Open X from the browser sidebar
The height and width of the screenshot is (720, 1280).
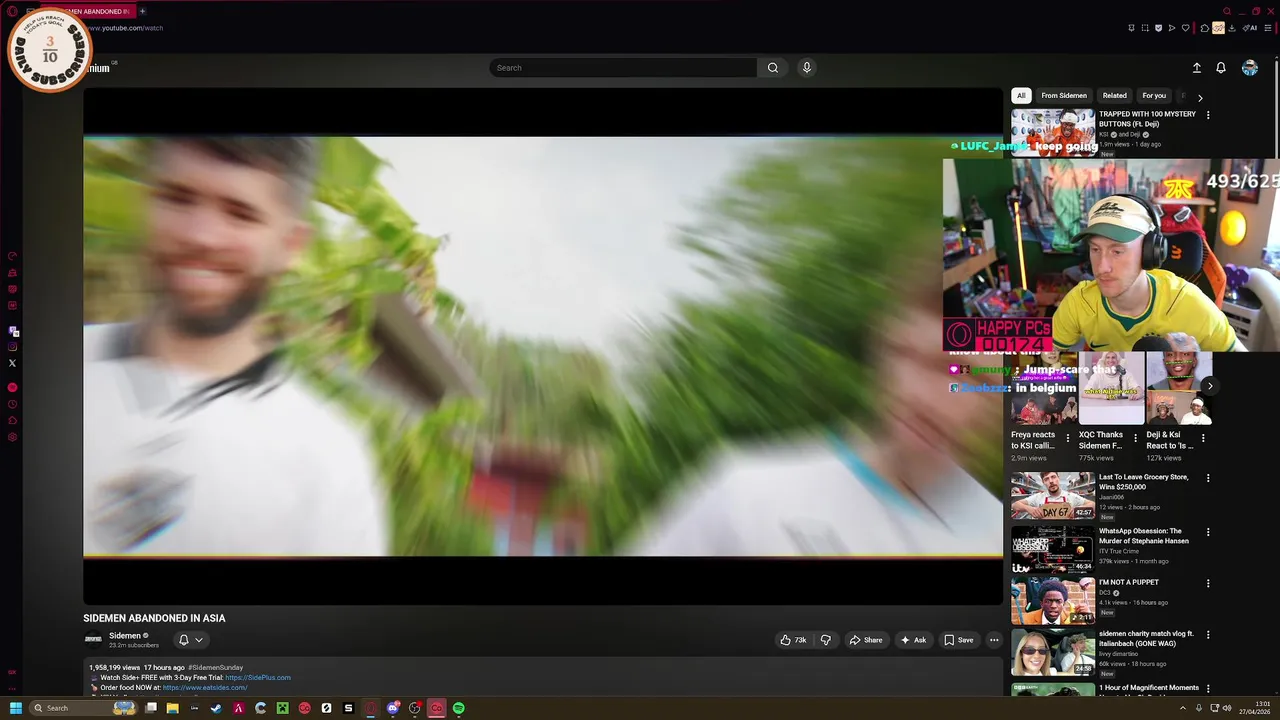(13, 363)
